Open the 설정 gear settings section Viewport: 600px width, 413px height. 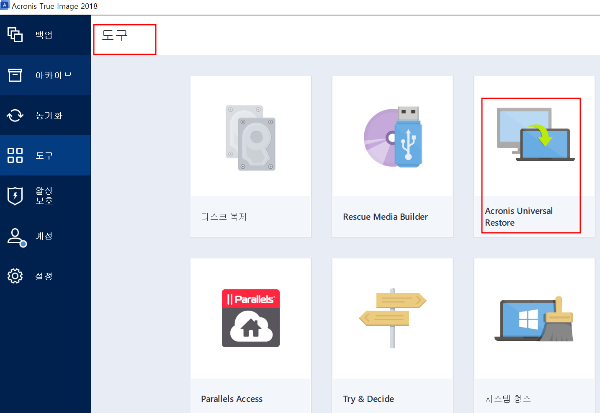tap(45, 276)
